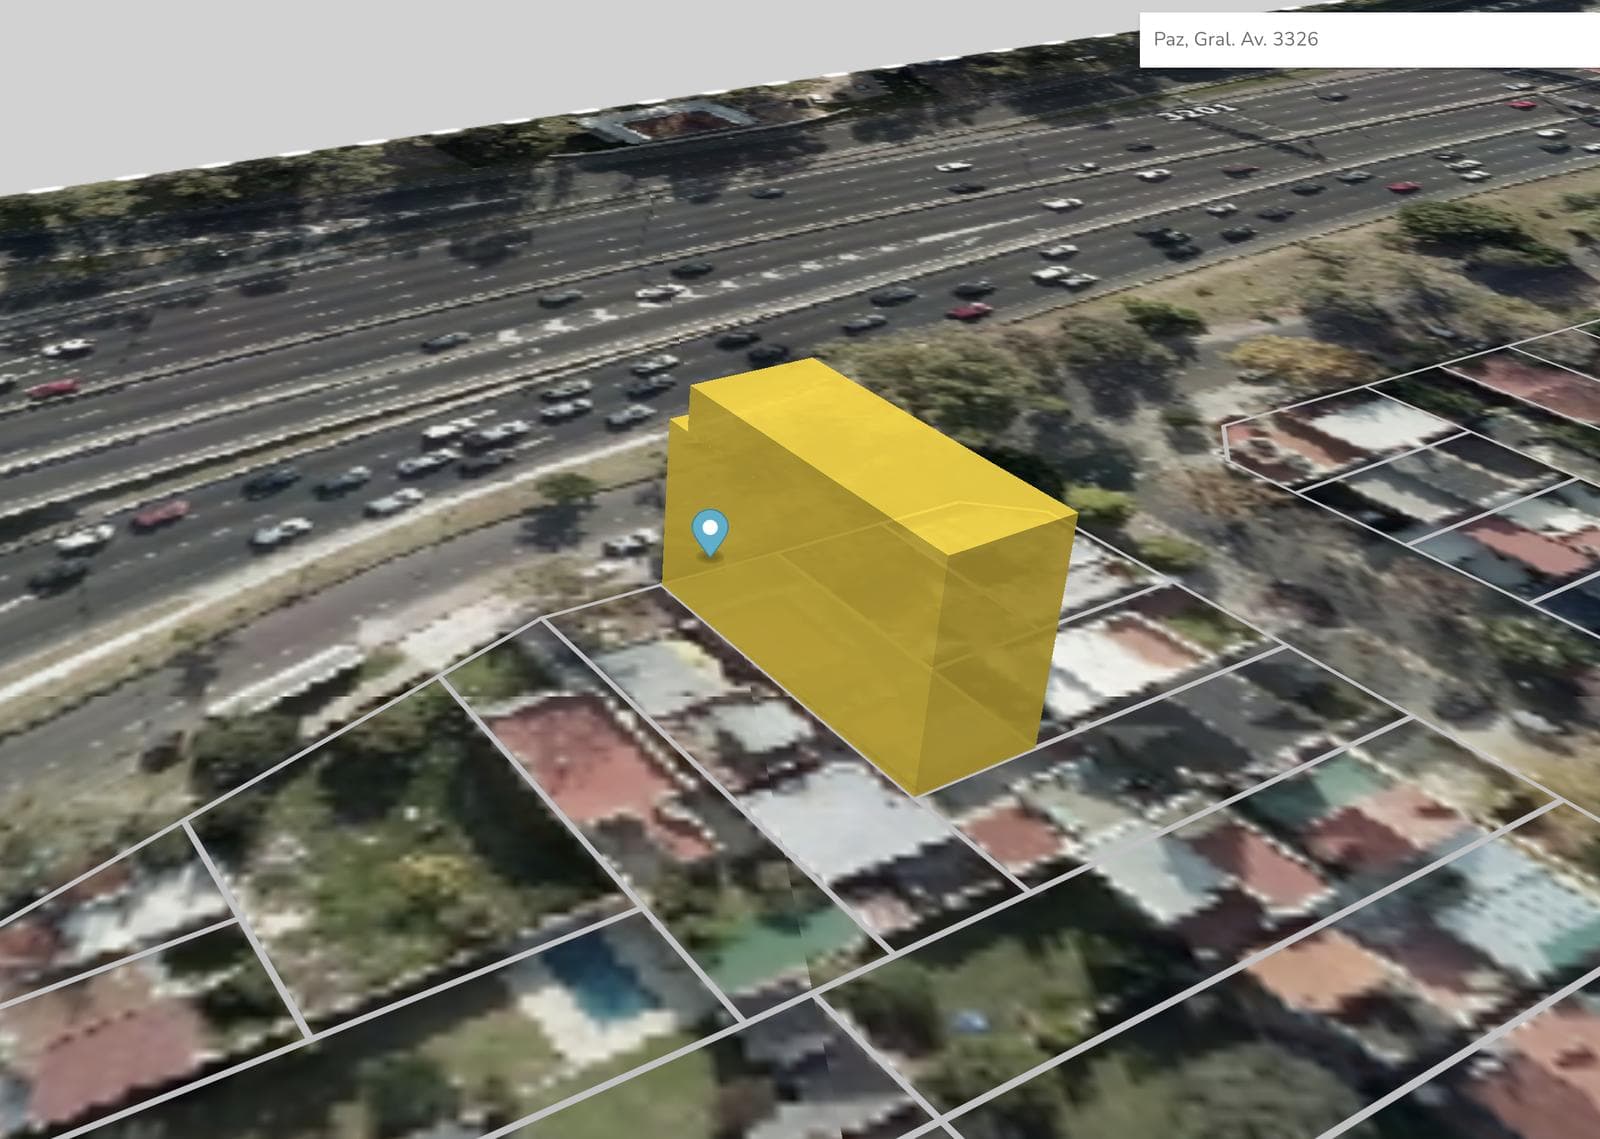Click the small tree left of the yellow building
The height and width of the screenshot is (1139, 1600).
566,490
